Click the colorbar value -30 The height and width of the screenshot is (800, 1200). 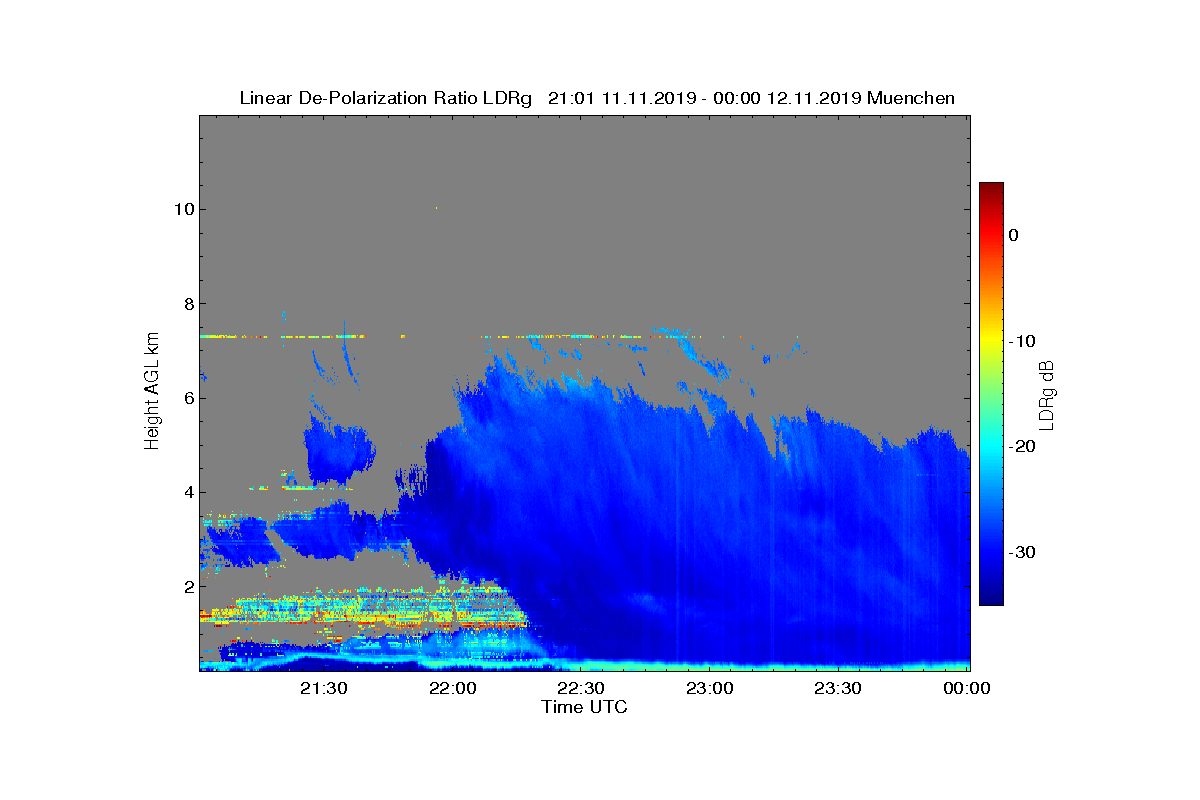point(1021,553)
